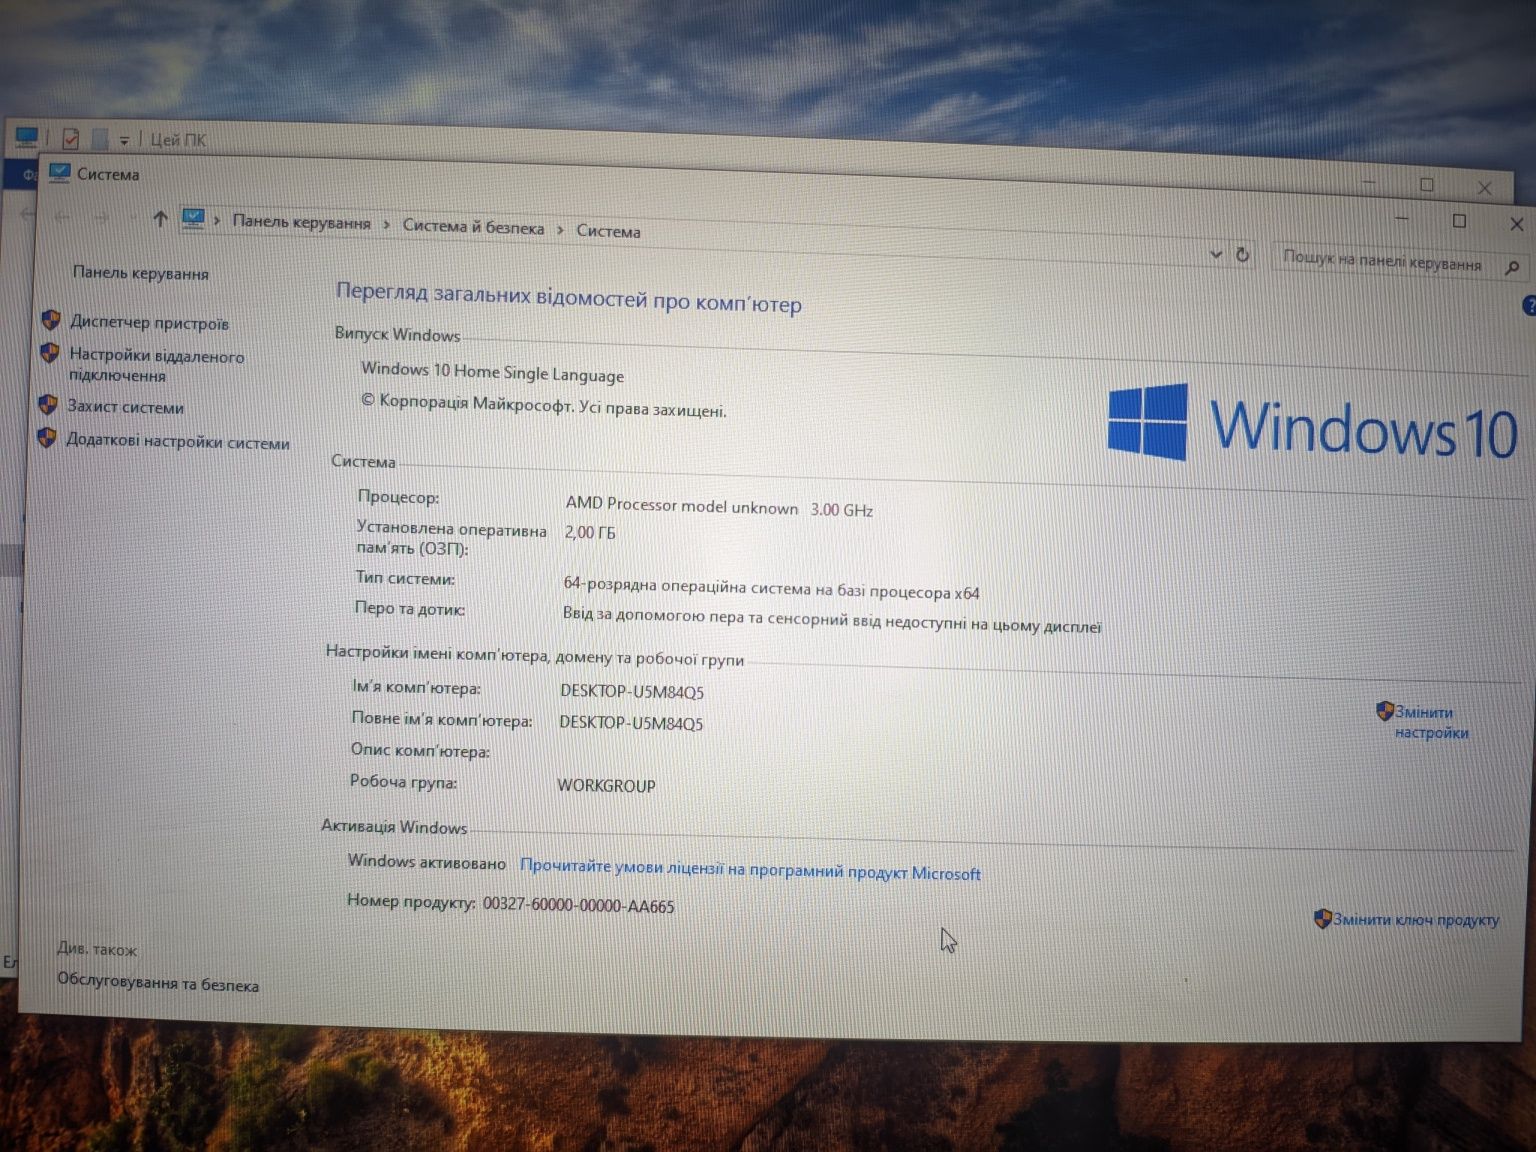This screenshot has height=1152, width=1536.
Task: Click Панель керування sidebar heading link
Action: (x=141, y=273)
